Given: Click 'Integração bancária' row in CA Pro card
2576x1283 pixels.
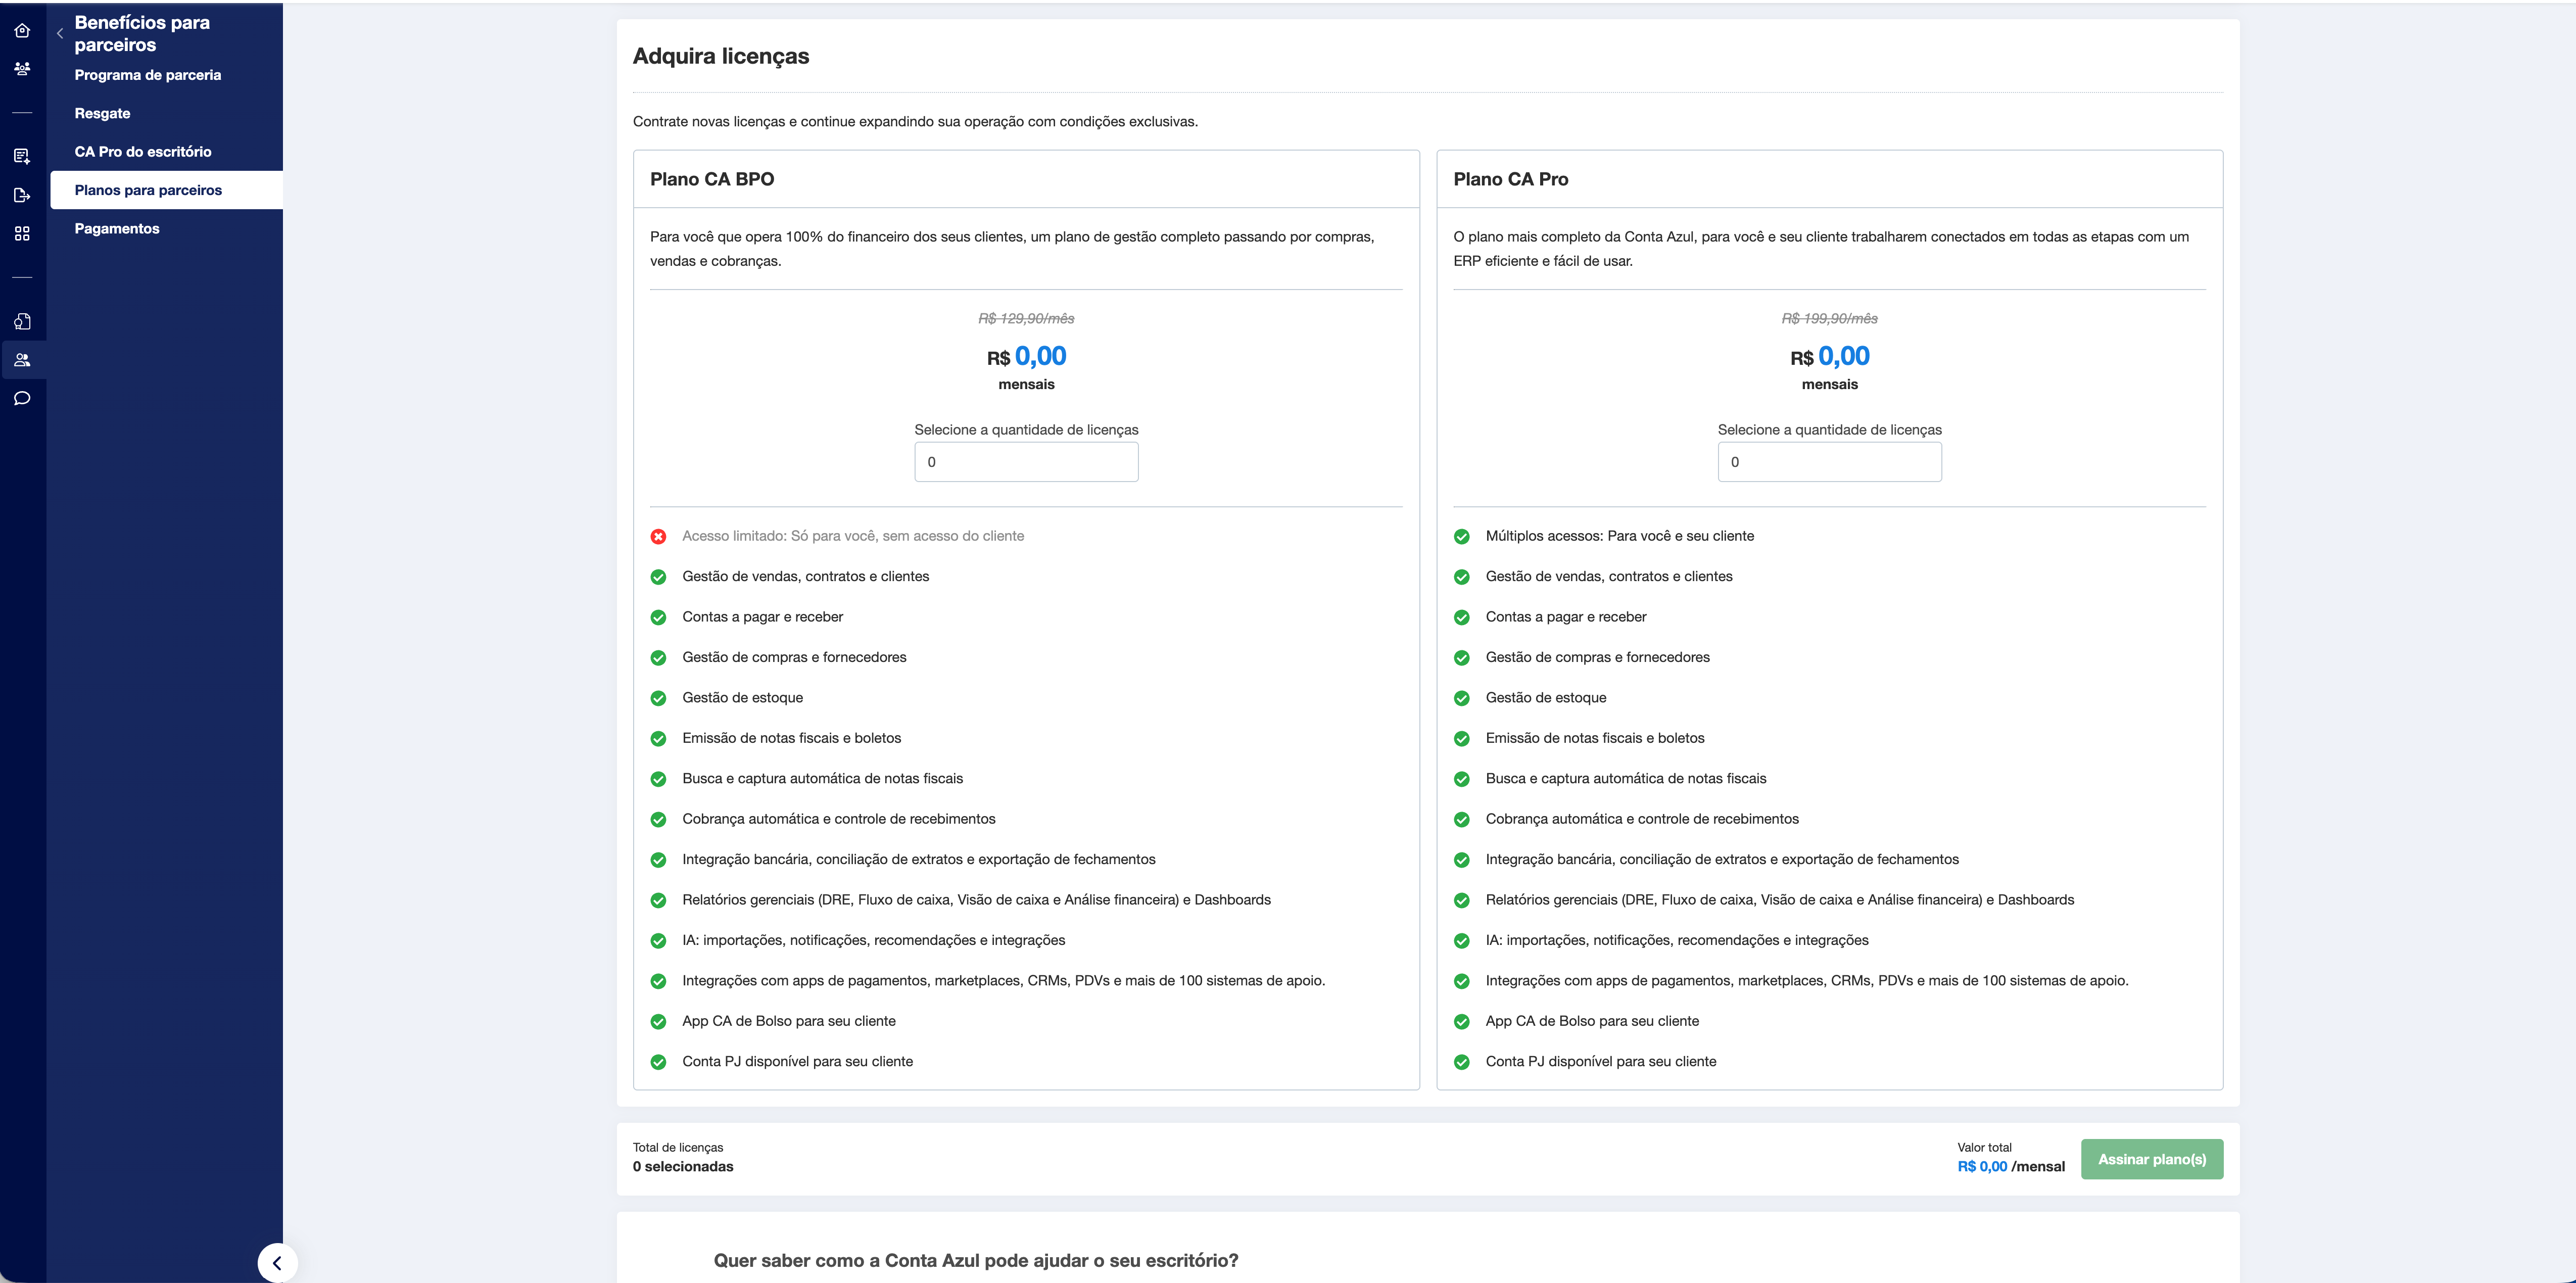Looking at the screenshot, I should tap(1721, 859).
